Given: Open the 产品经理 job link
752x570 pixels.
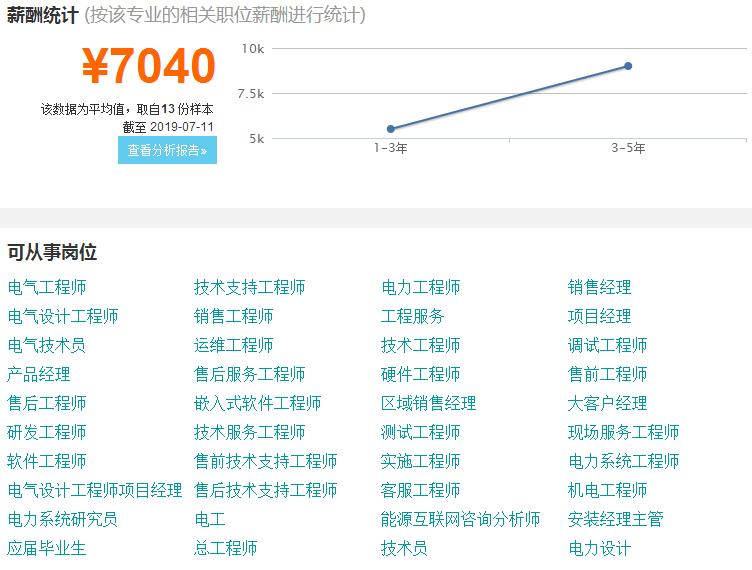Looking at the screenshot, I should click(x=39, y=374).
